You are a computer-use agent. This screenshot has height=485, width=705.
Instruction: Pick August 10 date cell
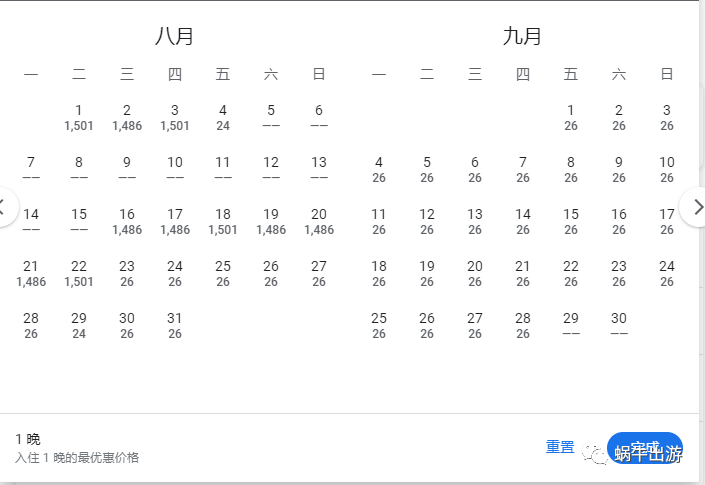pos(175,169)
